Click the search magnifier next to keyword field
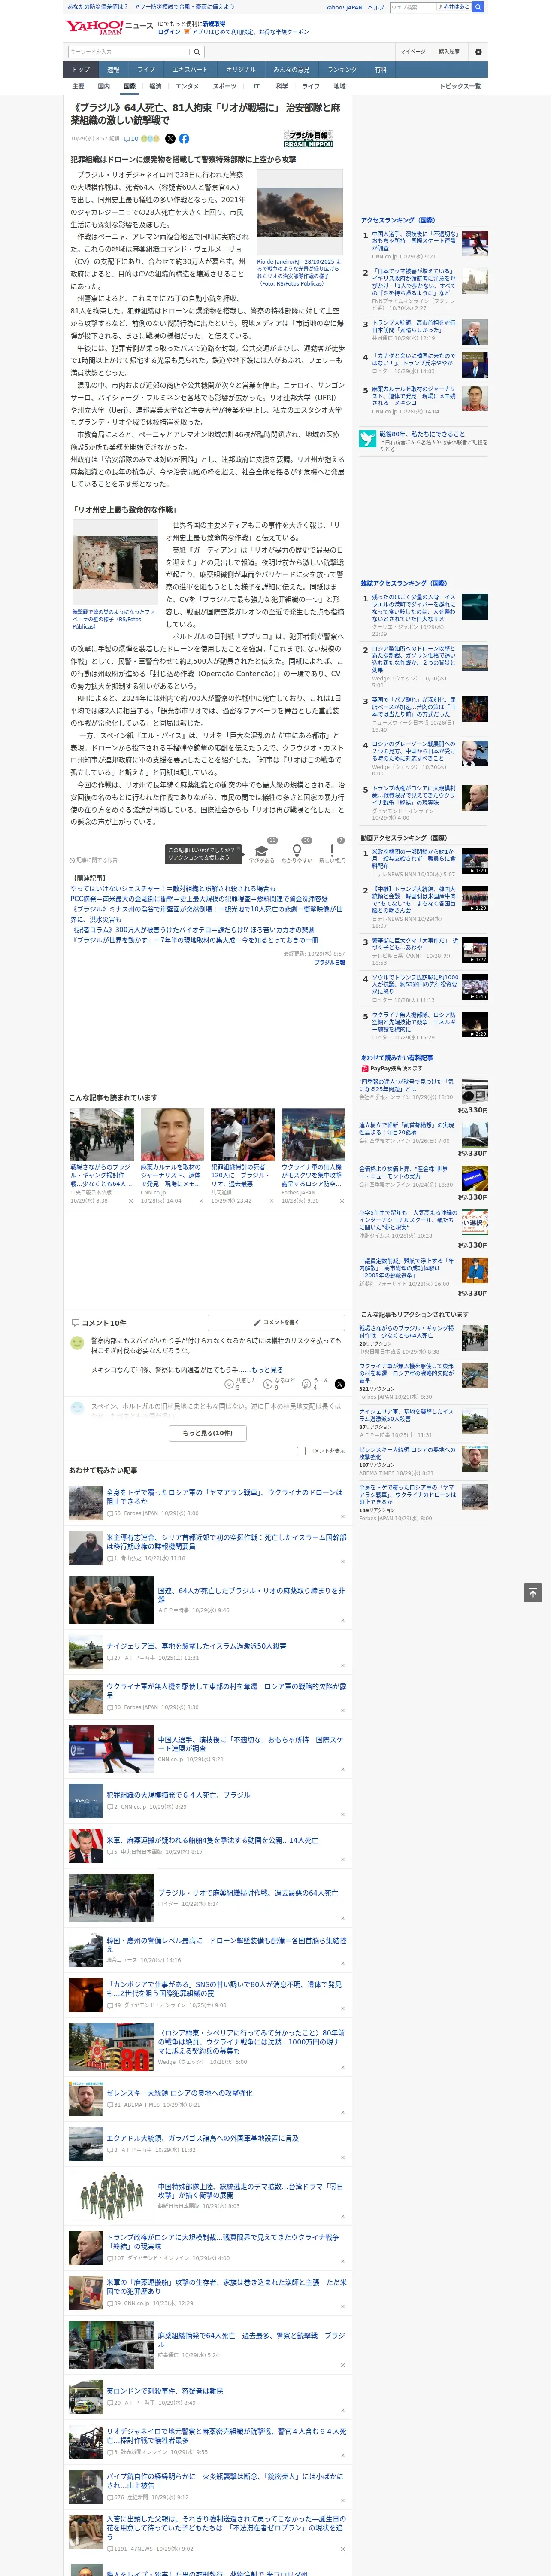551x2576 pixels. coord(197,51)
